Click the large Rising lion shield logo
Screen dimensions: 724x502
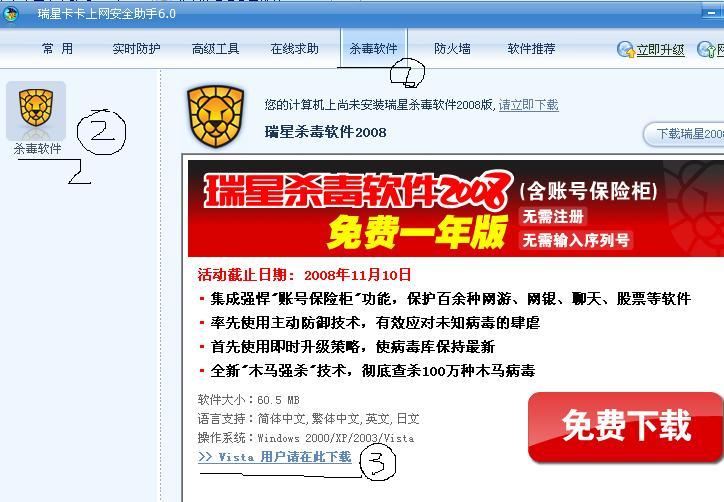215,117
